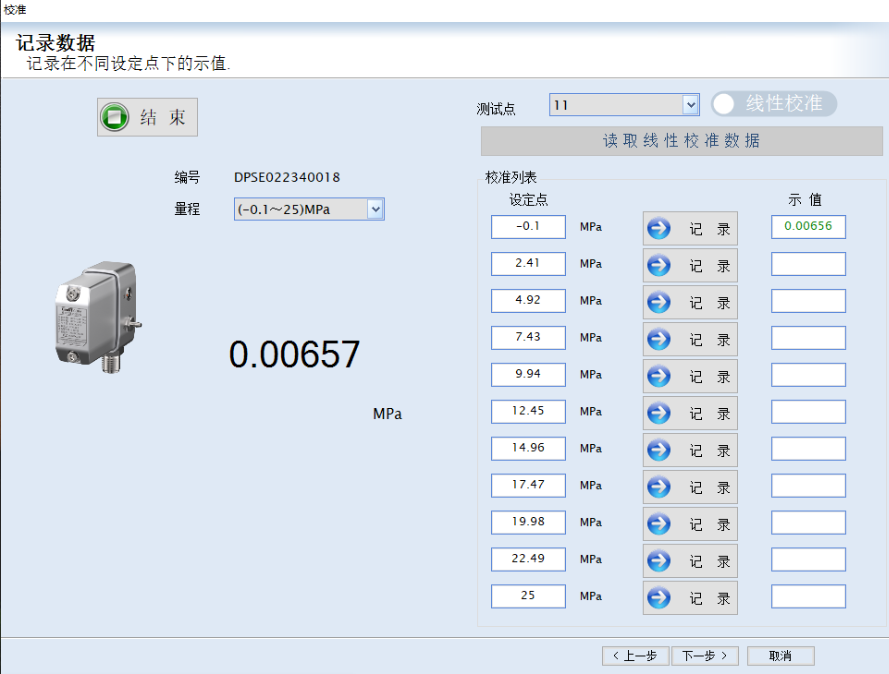Go to previous step (上一步)
The width and height of the screenshot is (889, 674).
635,656
